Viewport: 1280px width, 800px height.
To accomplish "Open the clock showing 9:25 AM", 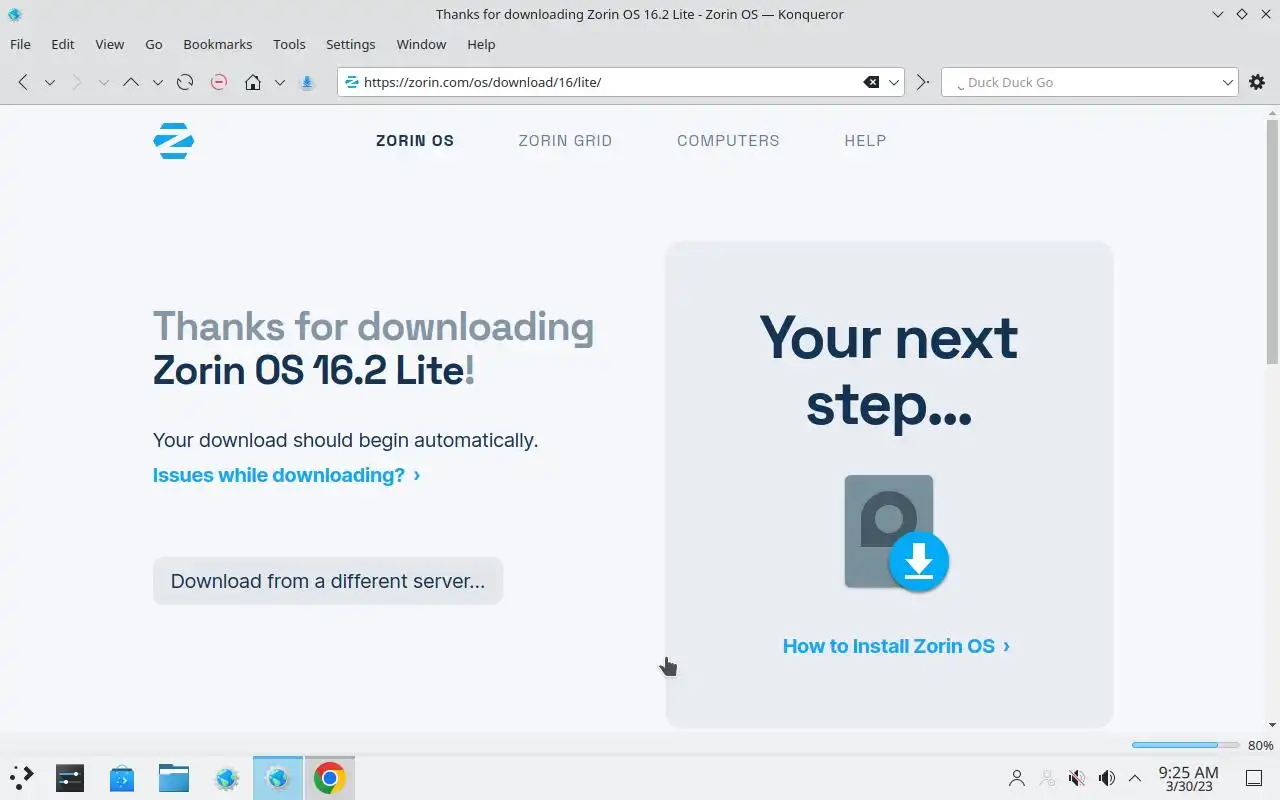I will click(x=1188, y=778).
